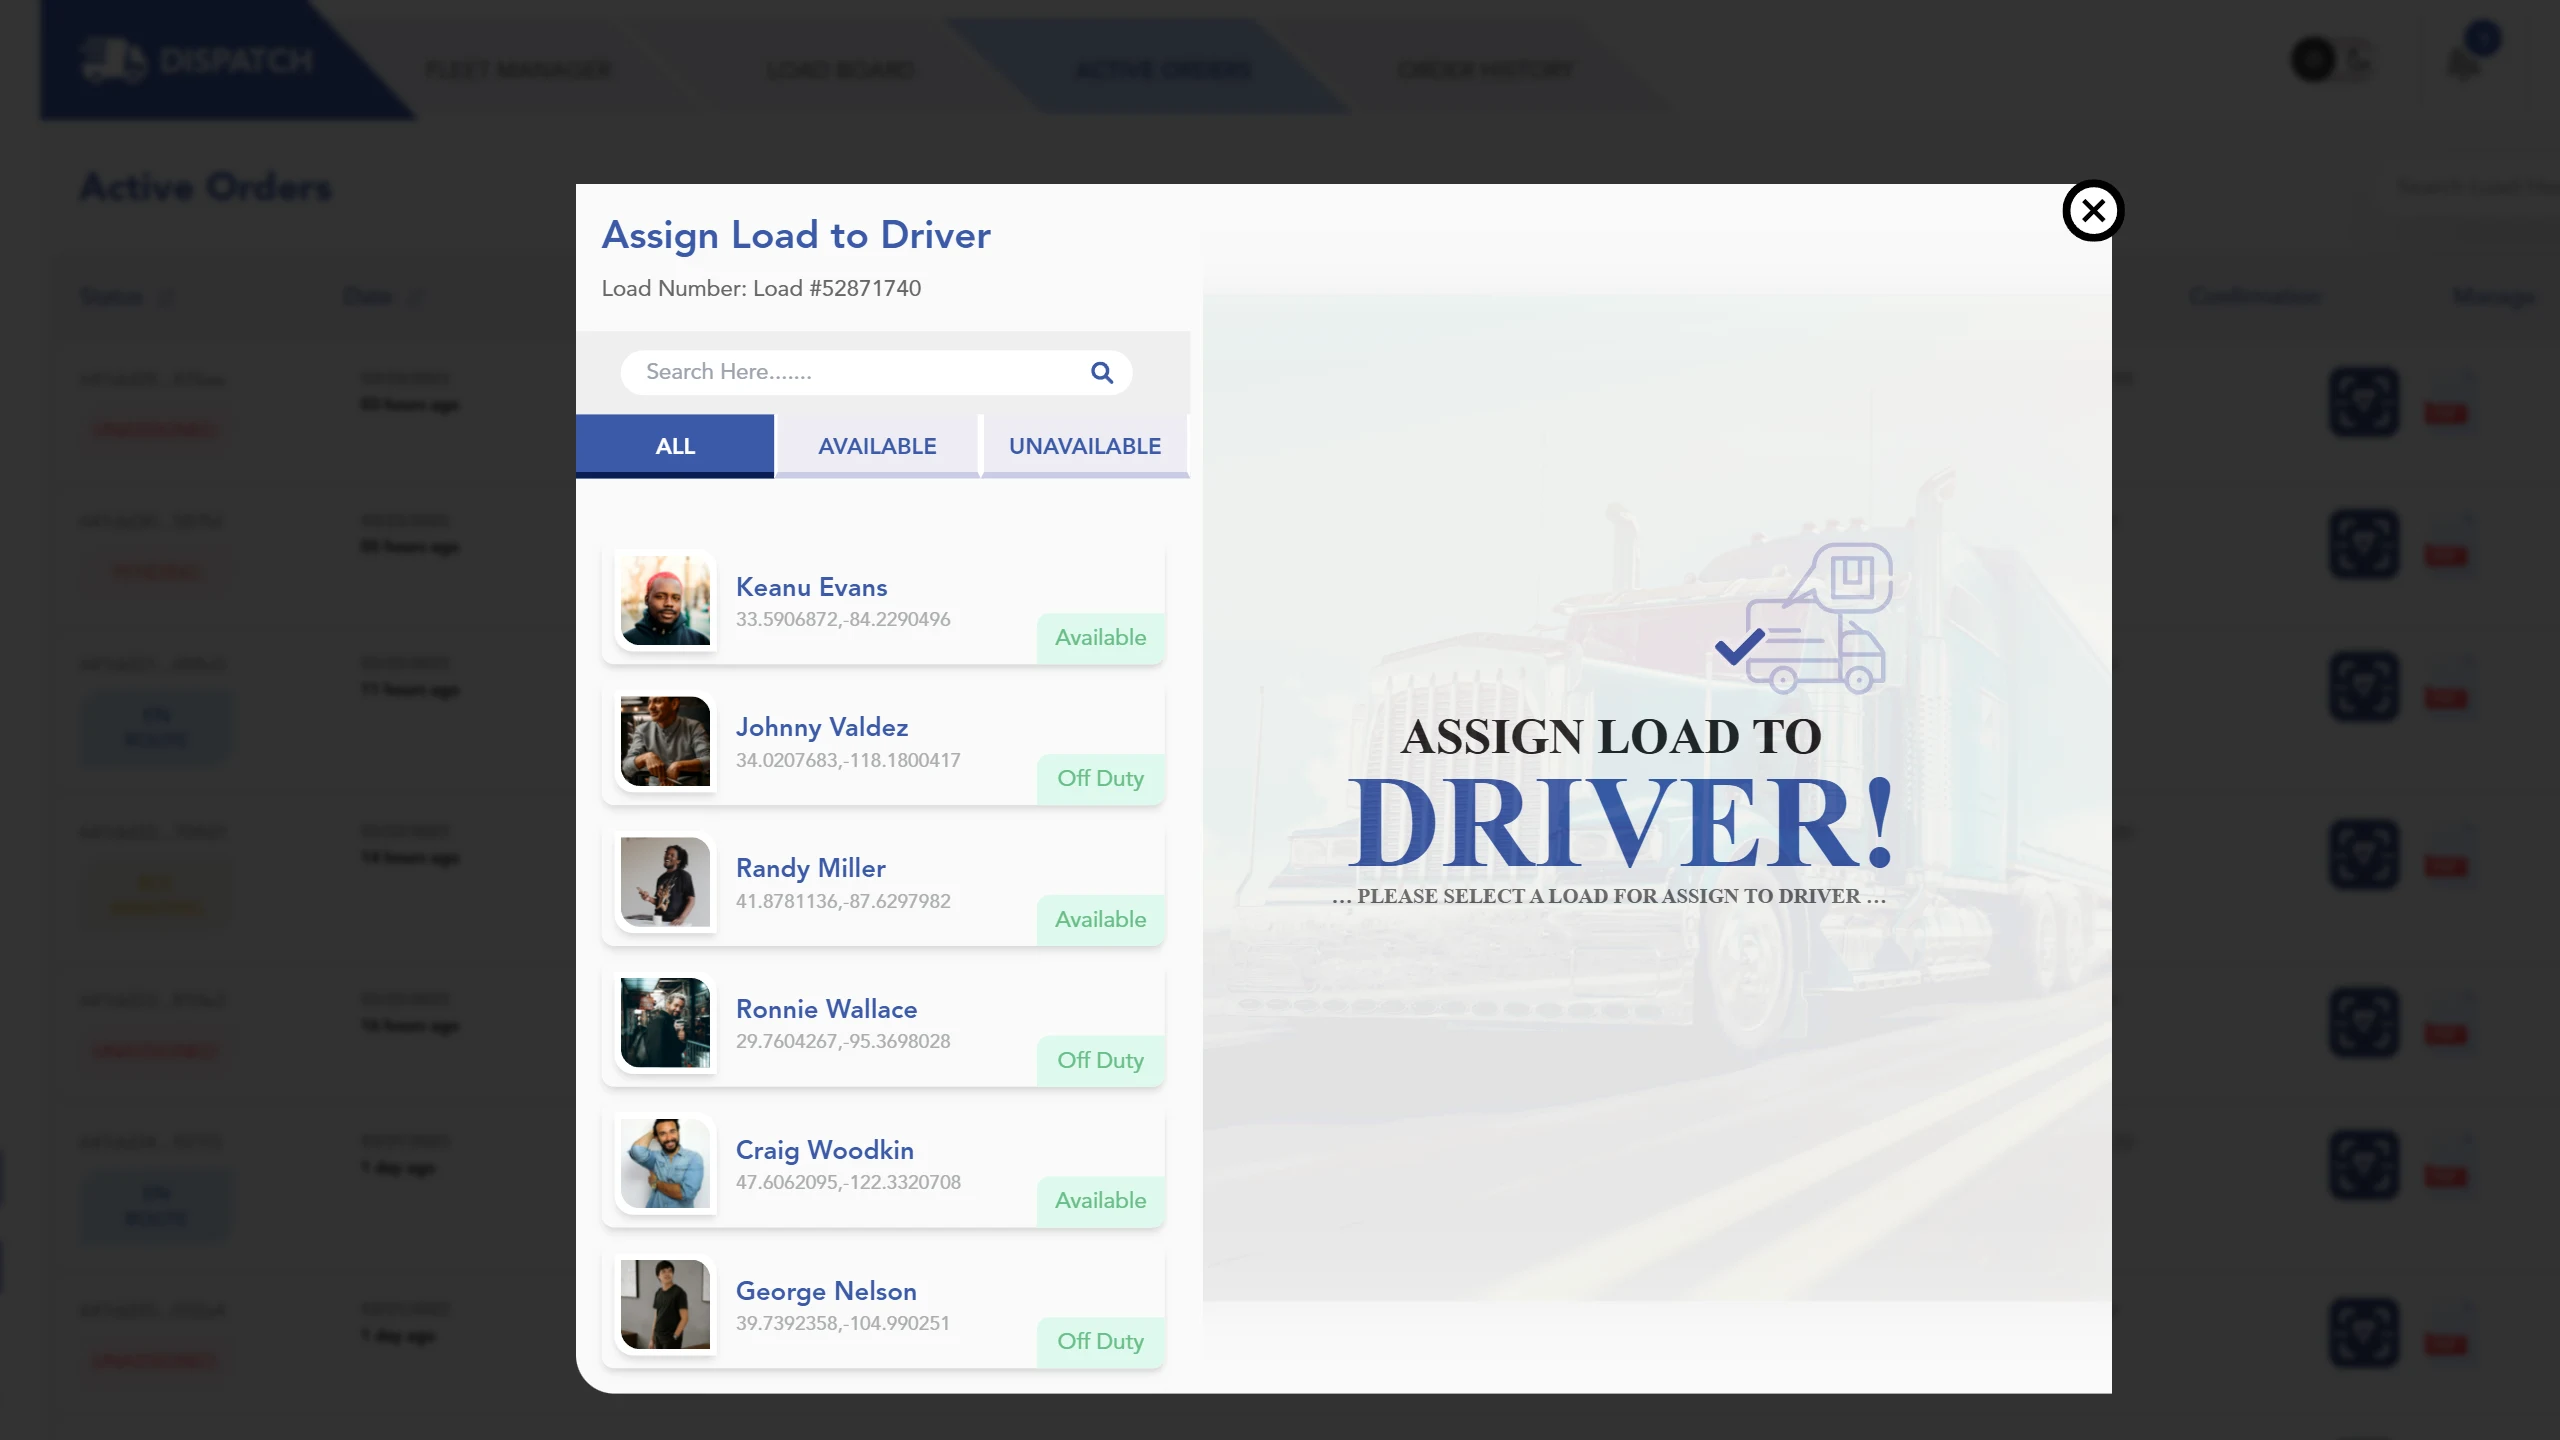Click Johnny Valdez profile photo

(x=665, y=741)
